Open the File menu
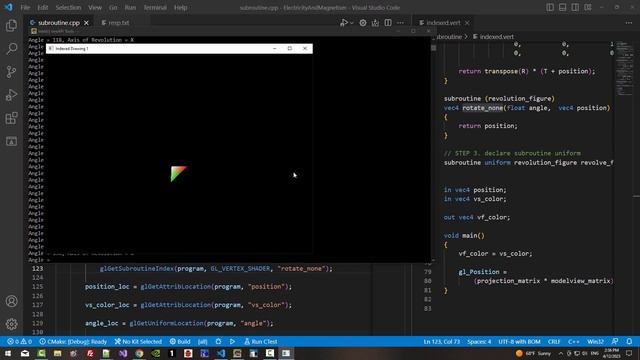The width and height of the screenshot is (640, 360). coord(25,7)
